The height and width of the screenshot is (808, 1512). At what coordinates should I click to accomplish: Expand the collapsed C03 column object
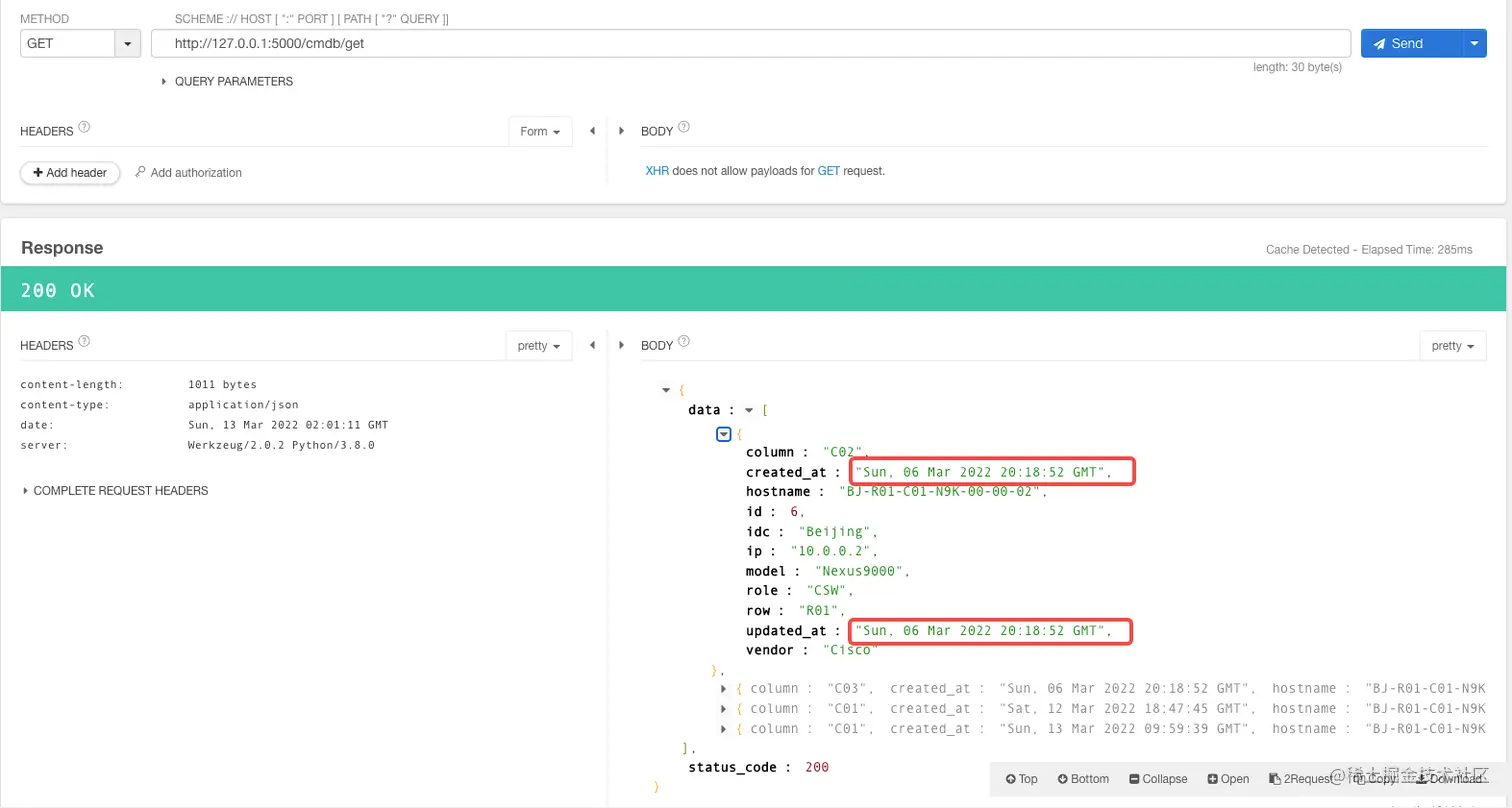[724, 688]
